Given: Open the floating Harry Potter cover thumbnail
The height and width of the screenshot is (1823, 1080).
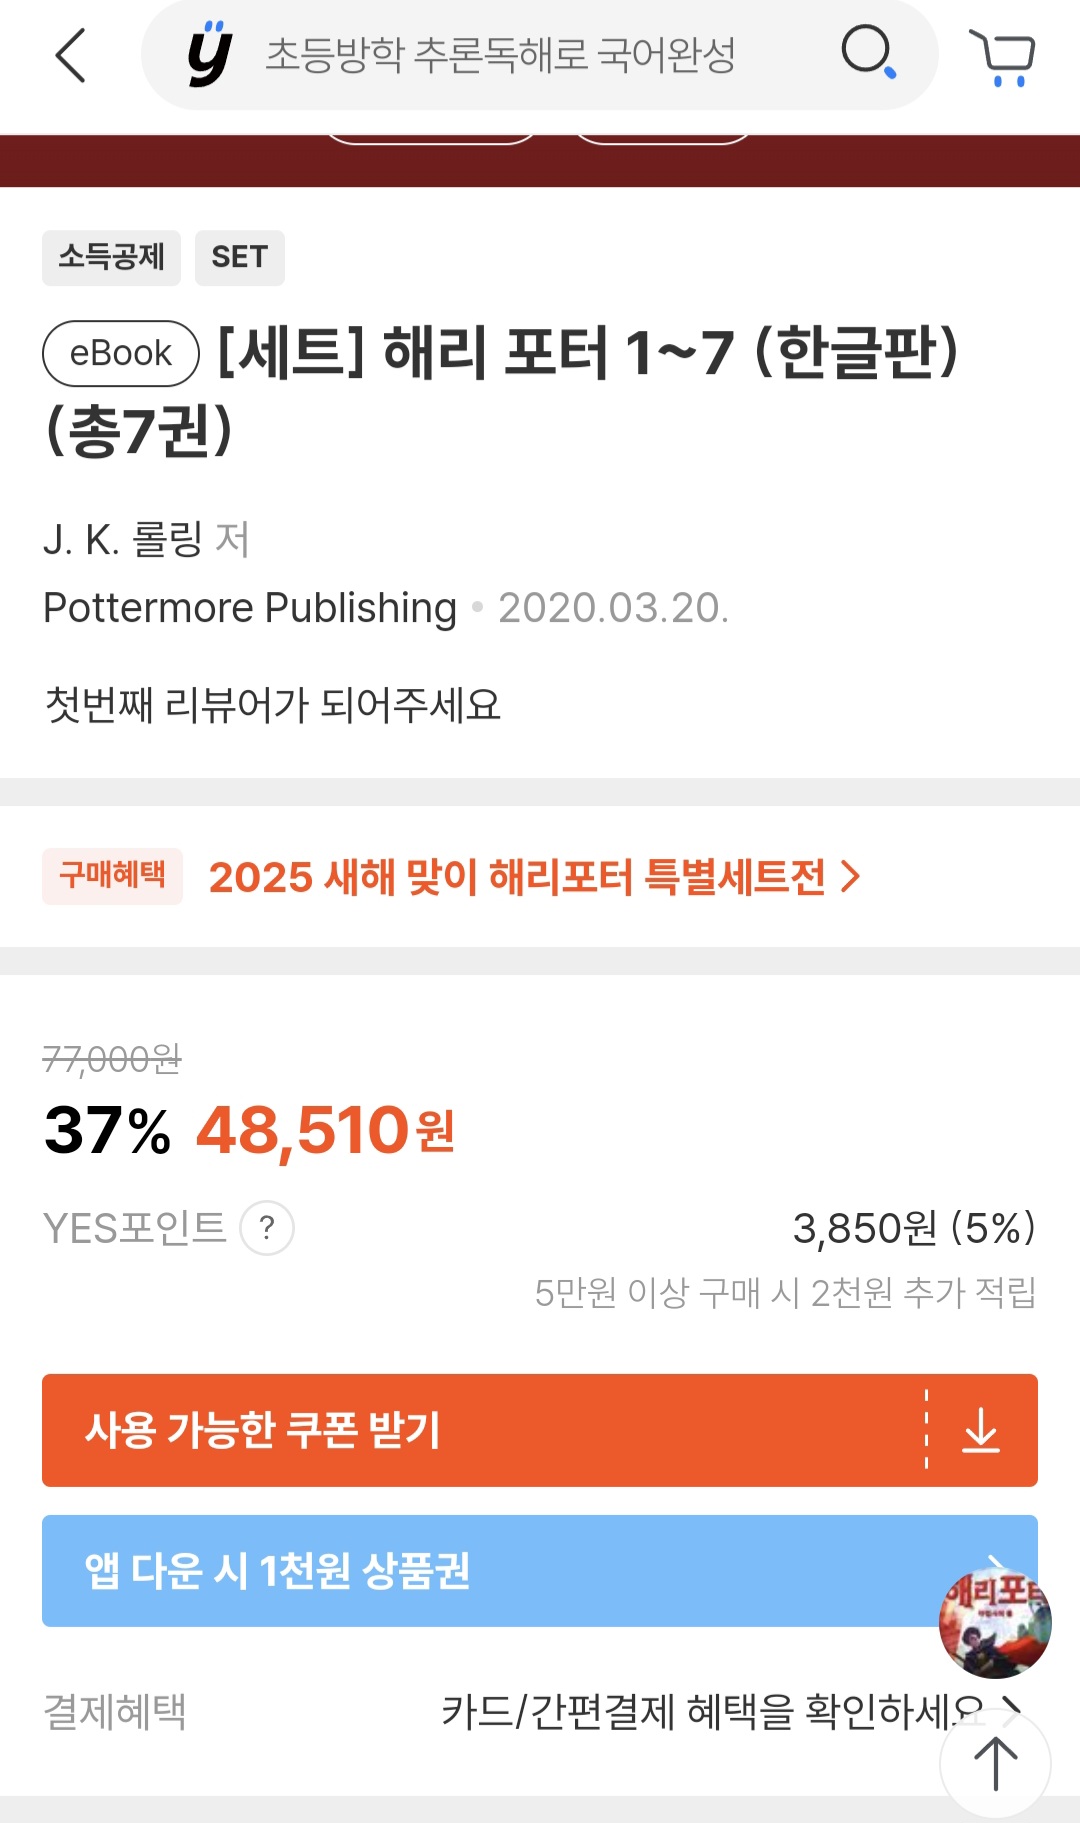Looking at the screenshot, I should point(994,1622).
